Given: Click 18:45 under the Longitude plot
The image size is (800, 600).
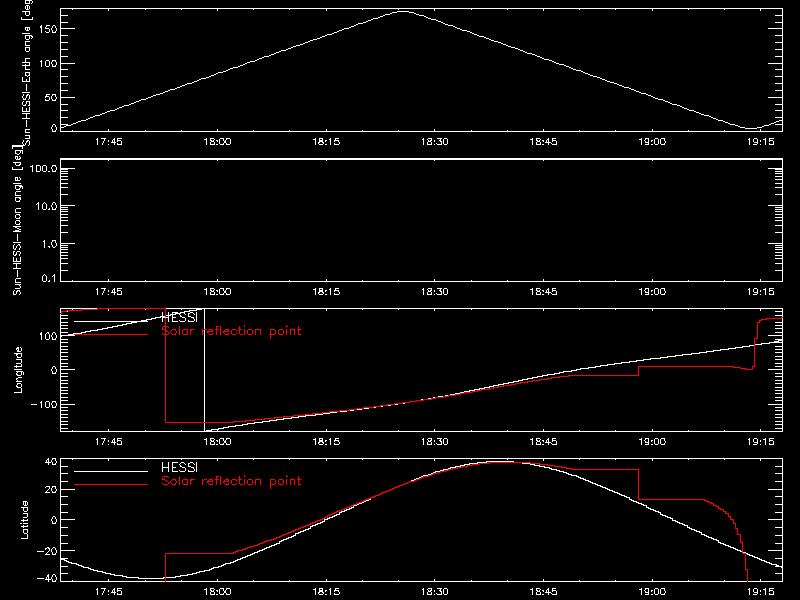Looking at the screenshot, I should [x=543, y=442].
